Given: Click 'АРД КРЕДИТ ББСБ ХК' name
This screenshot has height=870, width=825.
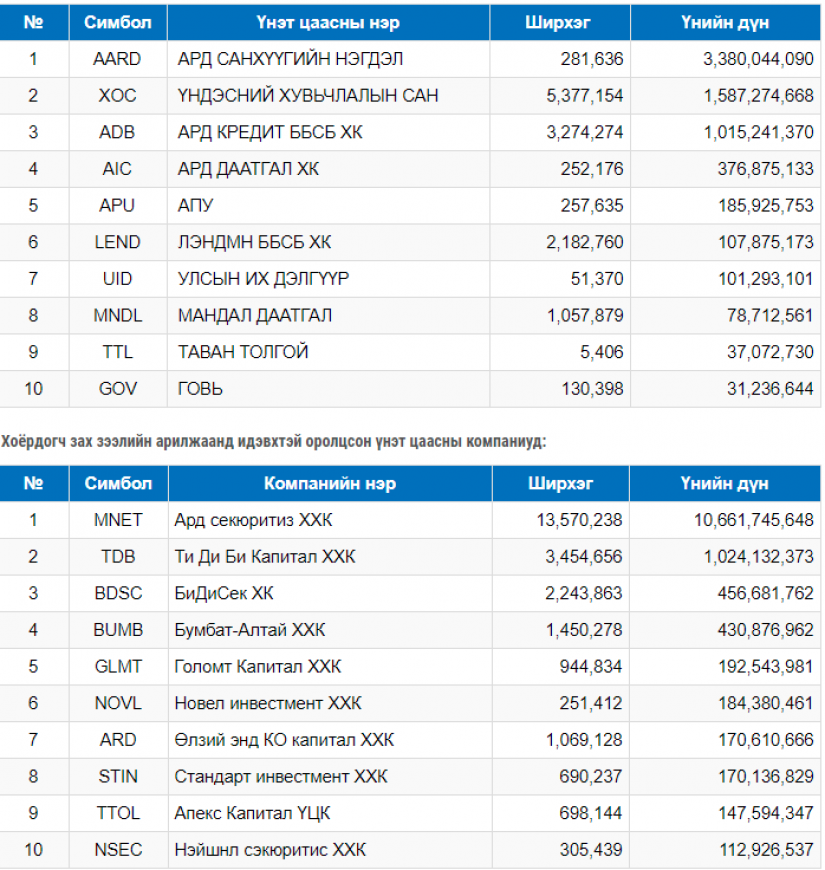Looking at the screenshot, I should (x=270, y=132).
